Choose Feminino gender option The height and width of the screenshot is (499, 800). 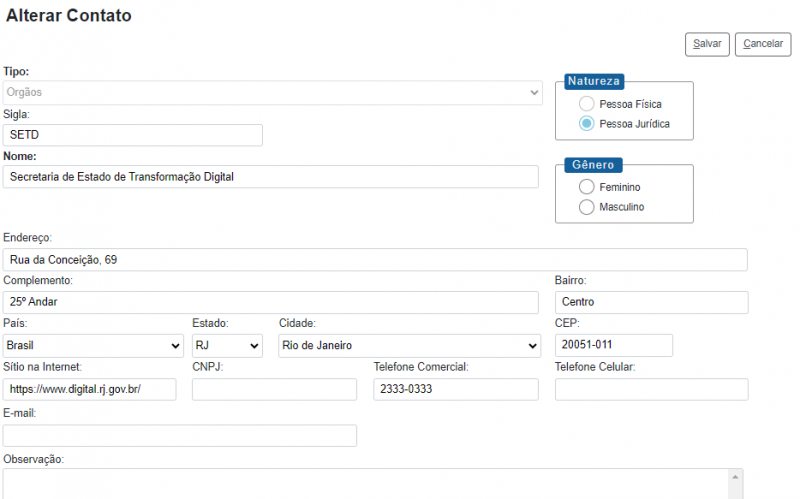point(586,187)
